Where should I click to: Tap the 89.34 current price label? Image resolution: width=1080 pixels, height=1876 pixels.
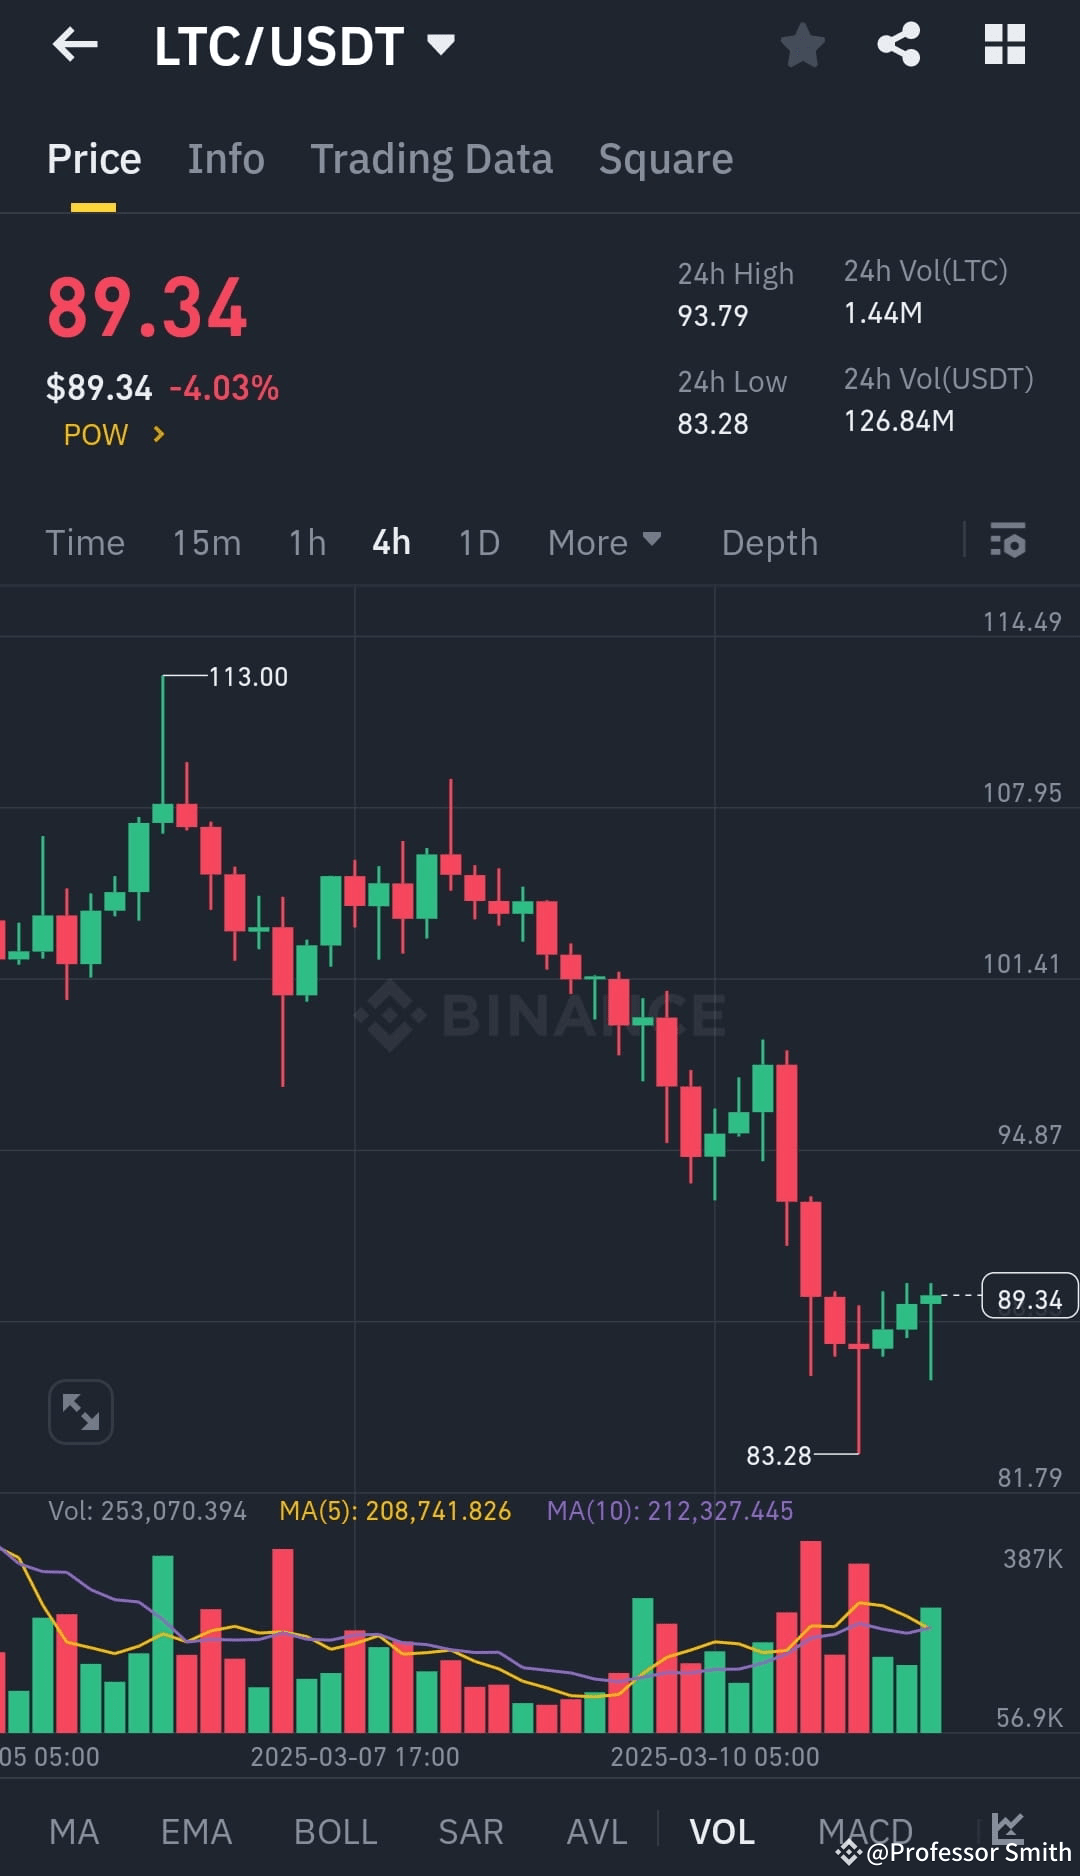pos(1029,1297)
